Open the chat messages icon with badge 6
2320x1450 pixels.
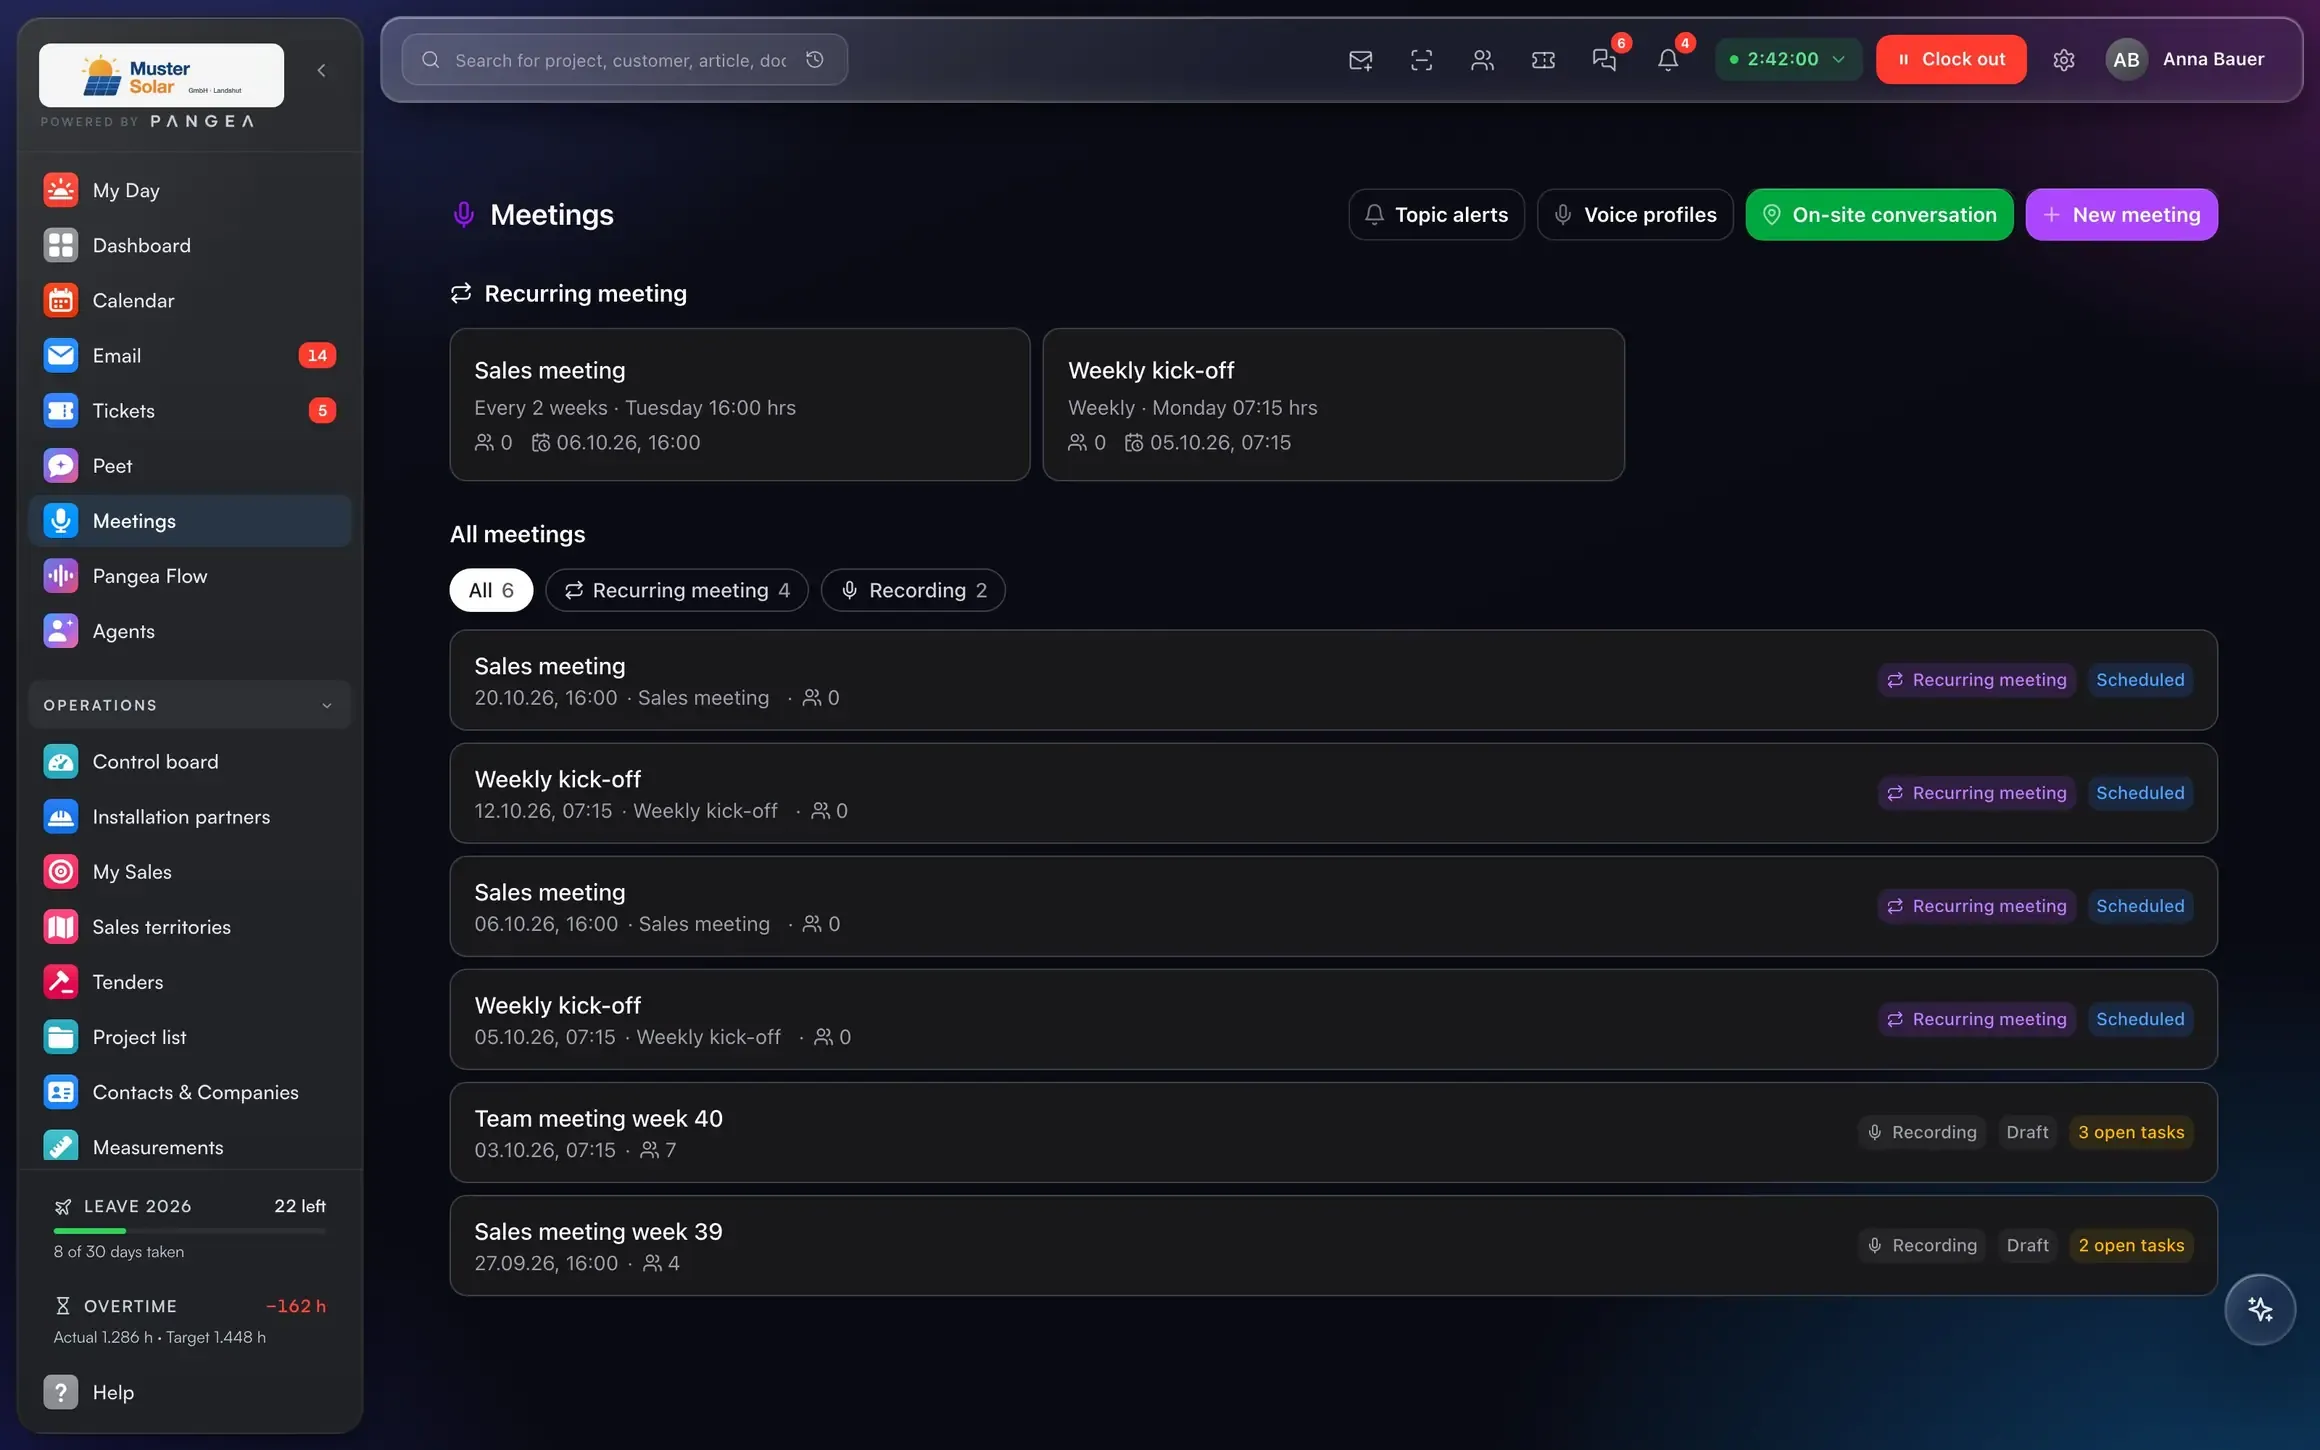(1604, 60)
